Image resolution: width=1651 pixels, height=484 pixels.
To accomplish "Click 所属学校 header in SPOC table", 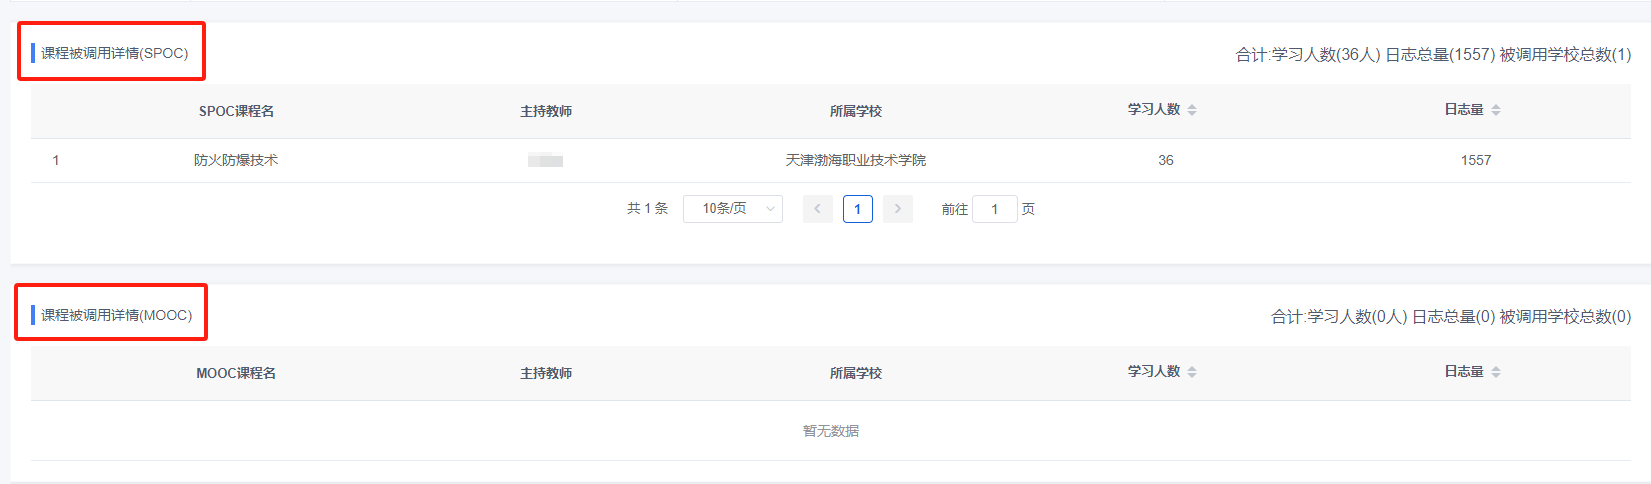I will pos(856,111).
